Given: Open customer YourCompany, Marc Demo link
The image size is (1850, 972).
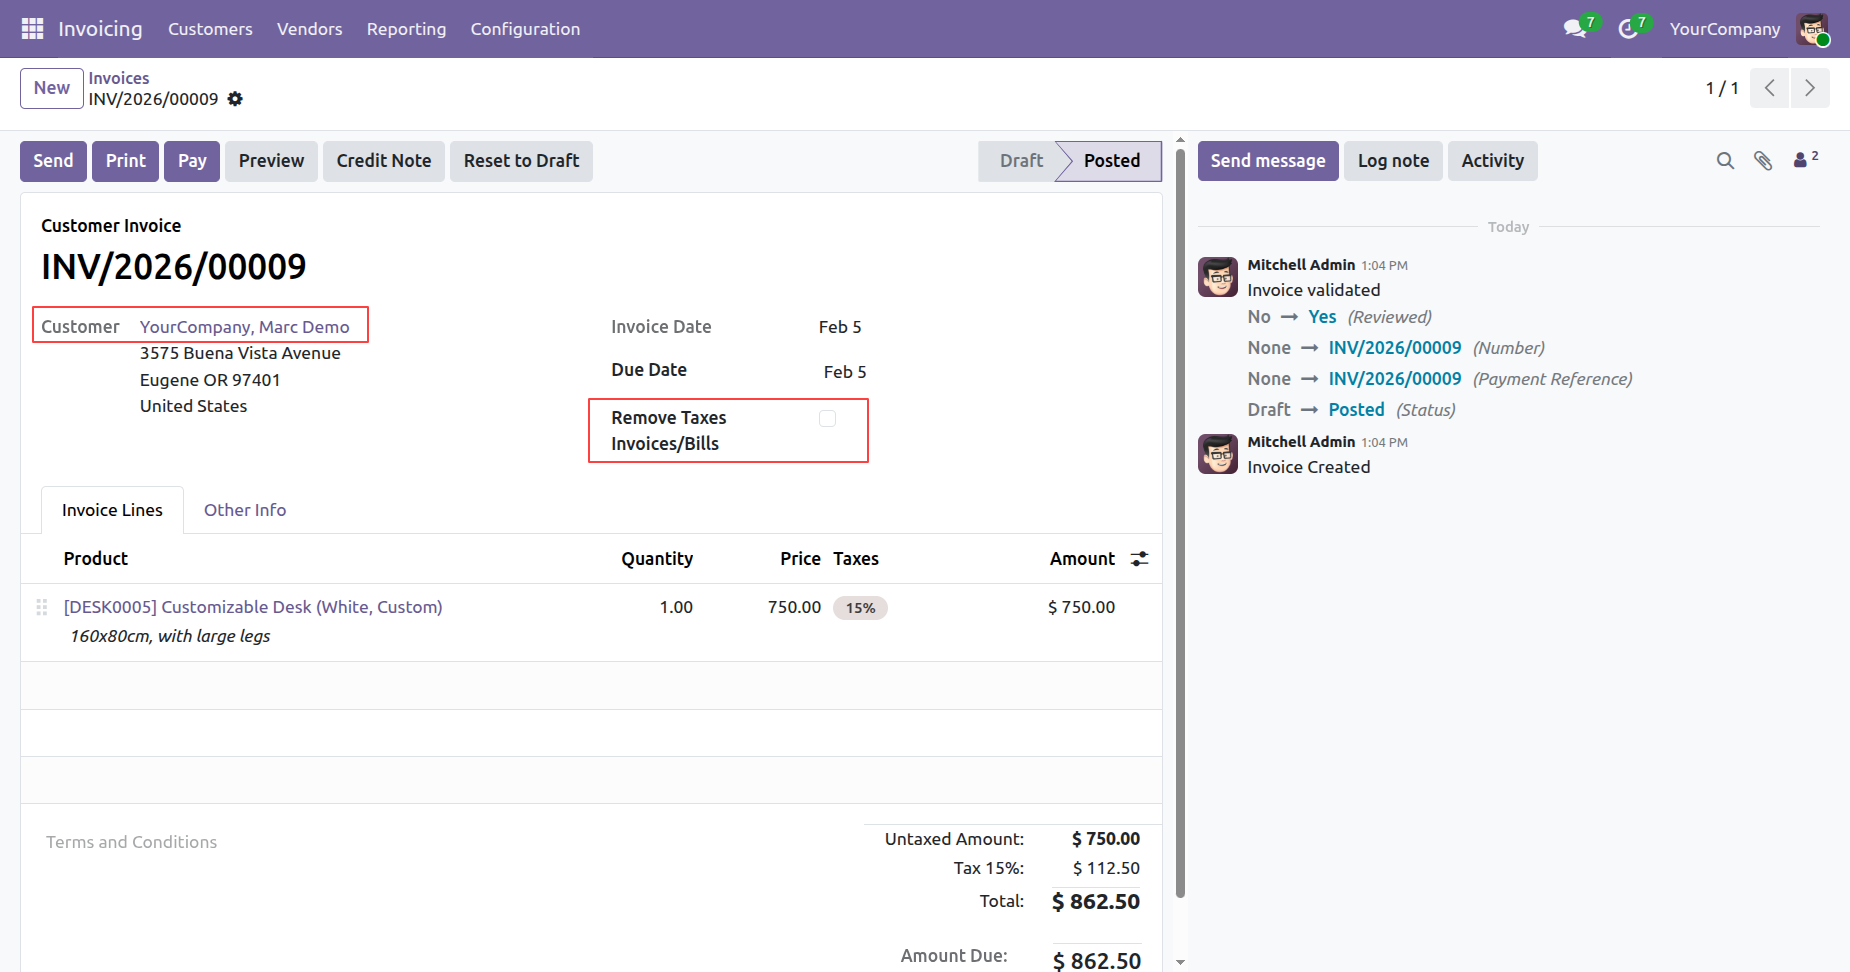Looking at the screenshot, I should [x=245, y=327].
